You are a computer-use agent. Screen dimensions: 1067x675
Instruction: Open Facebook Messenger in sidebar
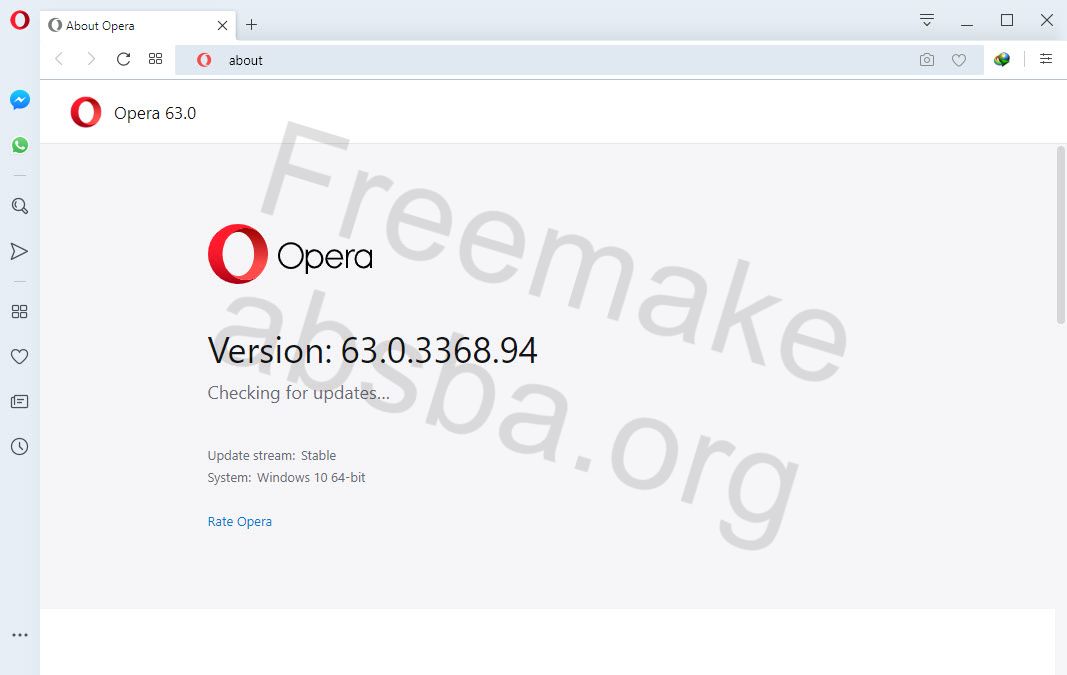20,100
